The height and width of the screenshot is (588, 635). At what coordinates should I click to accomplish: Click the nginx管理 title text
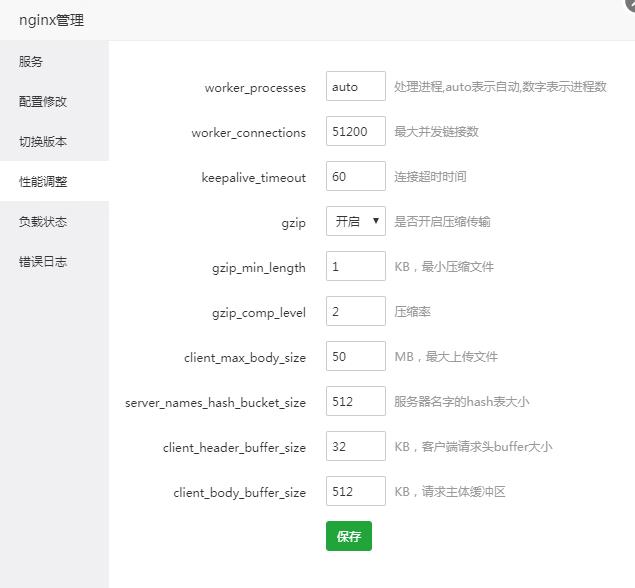coord(51,20)
